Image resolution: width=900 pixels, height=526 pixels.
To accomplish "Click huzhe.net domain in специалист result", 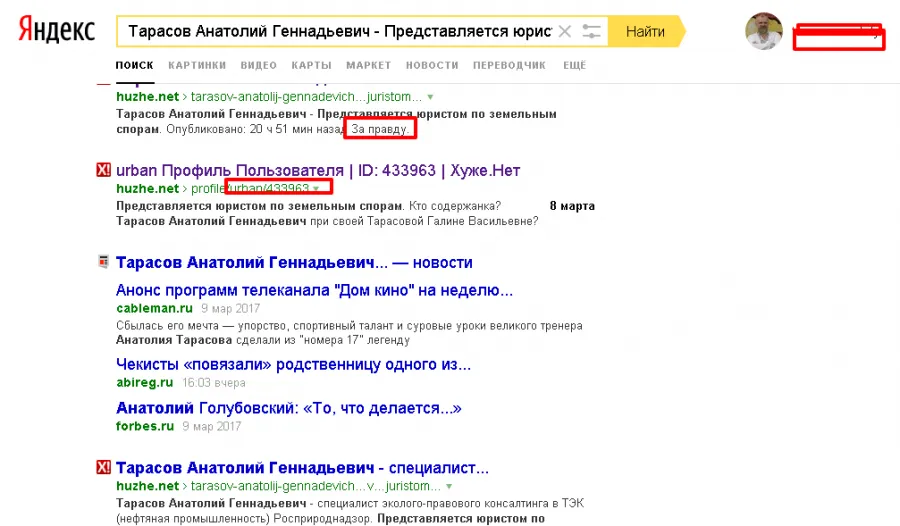I will coord(148,486).
